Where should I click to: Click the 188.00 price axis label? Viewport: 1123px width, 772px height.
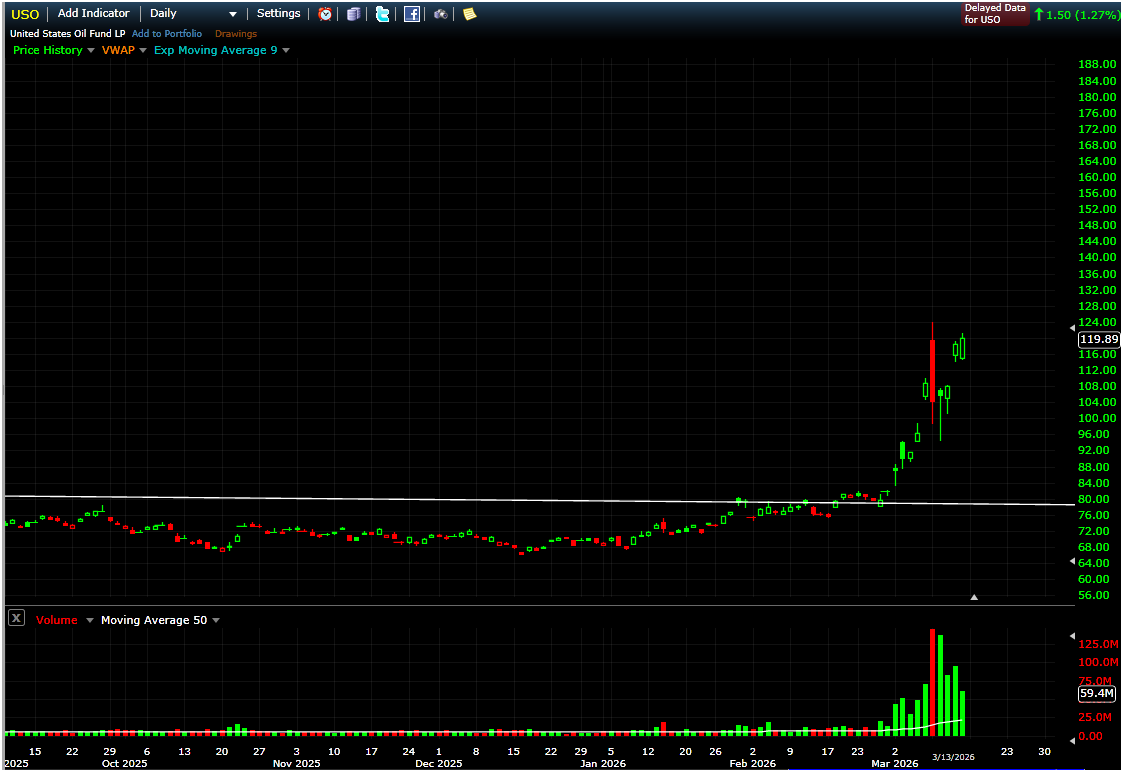[x=1097, y=64]
